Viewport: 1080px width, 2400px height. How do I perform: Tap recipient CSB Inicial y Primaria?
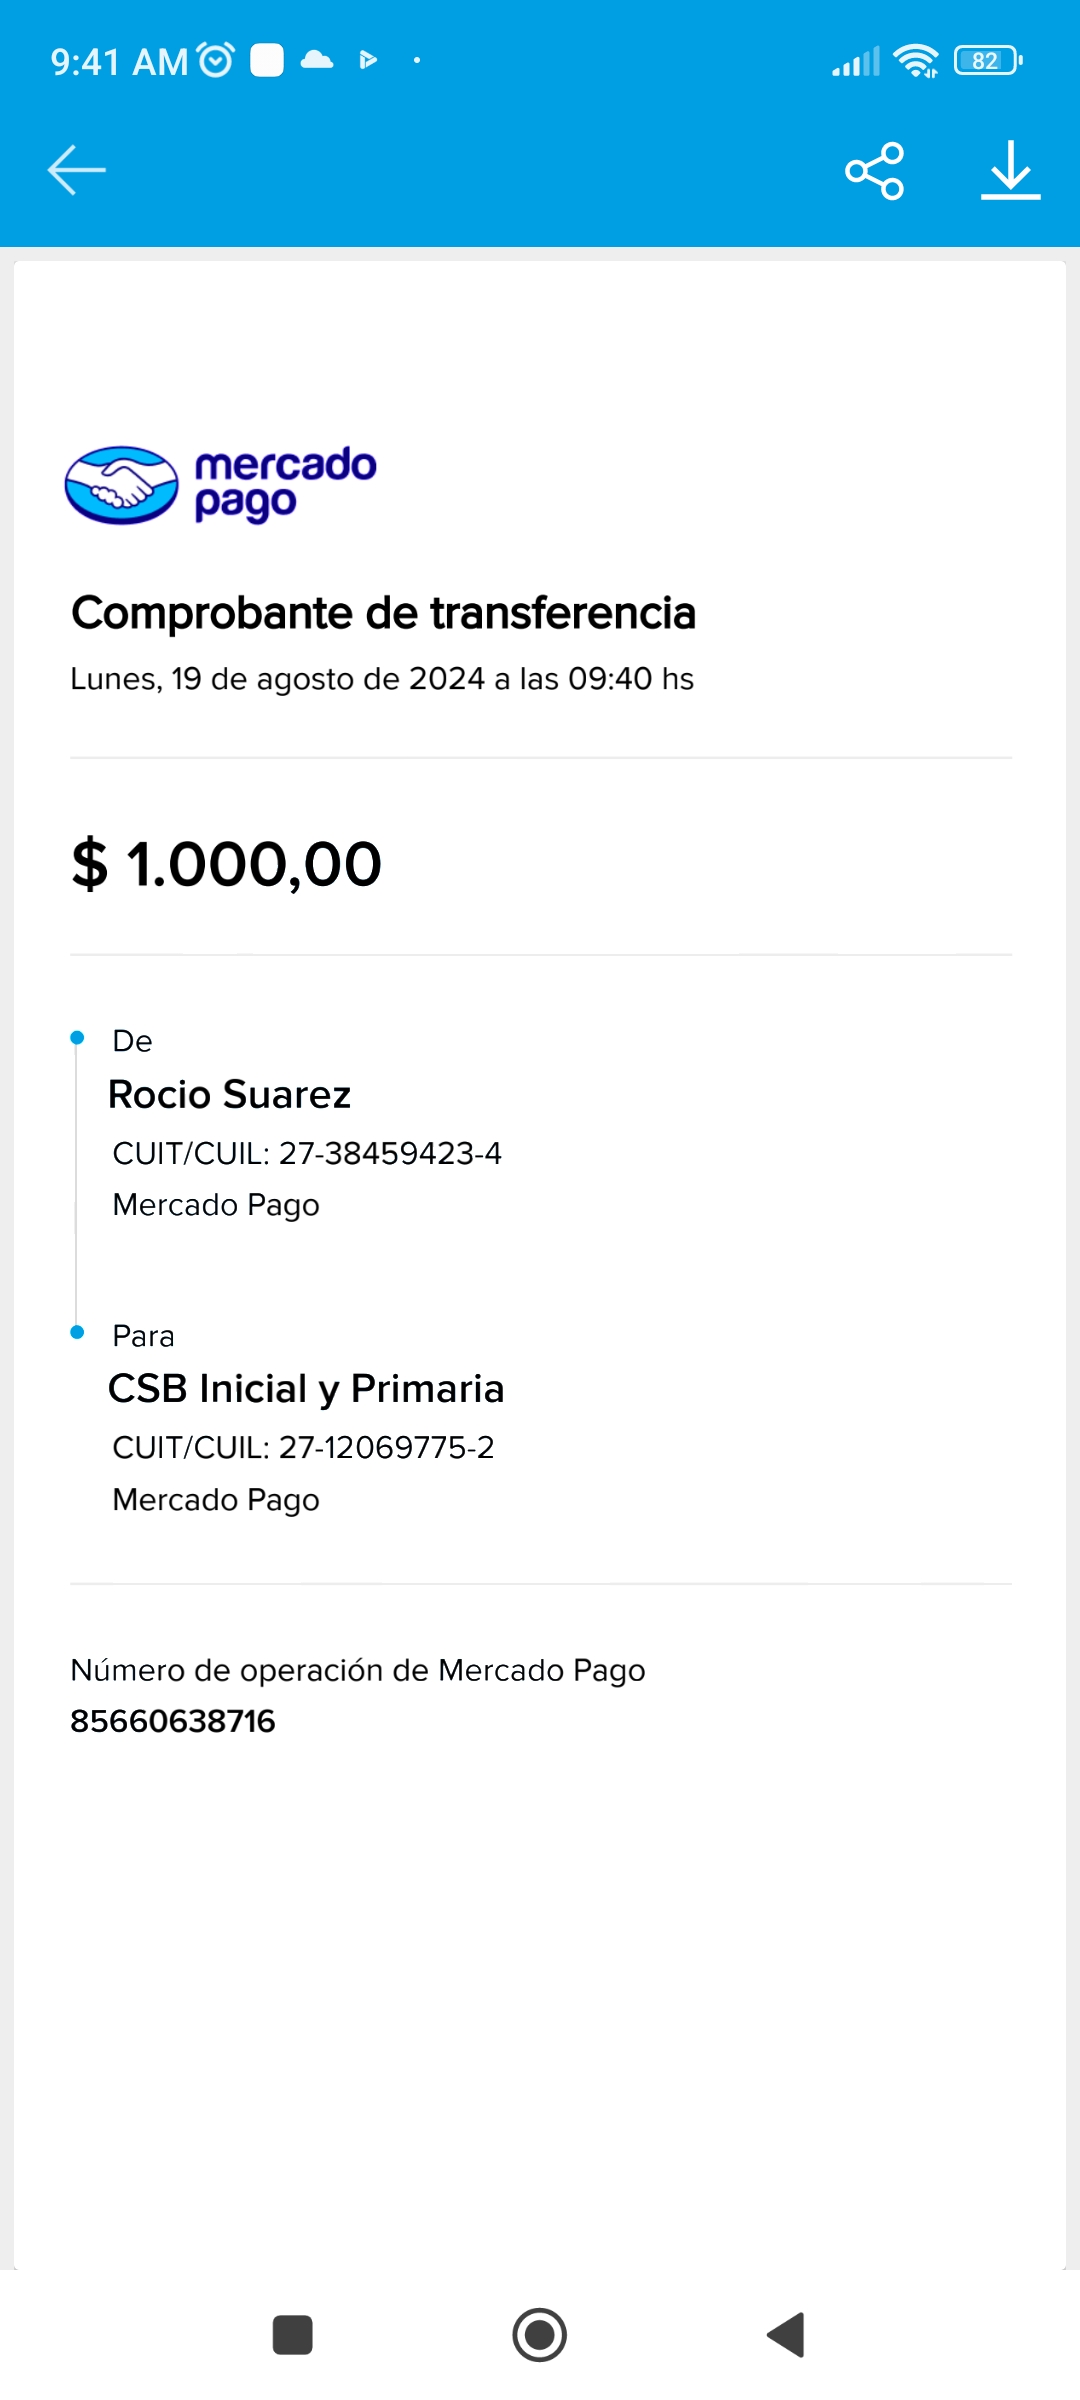point(306,1389)
